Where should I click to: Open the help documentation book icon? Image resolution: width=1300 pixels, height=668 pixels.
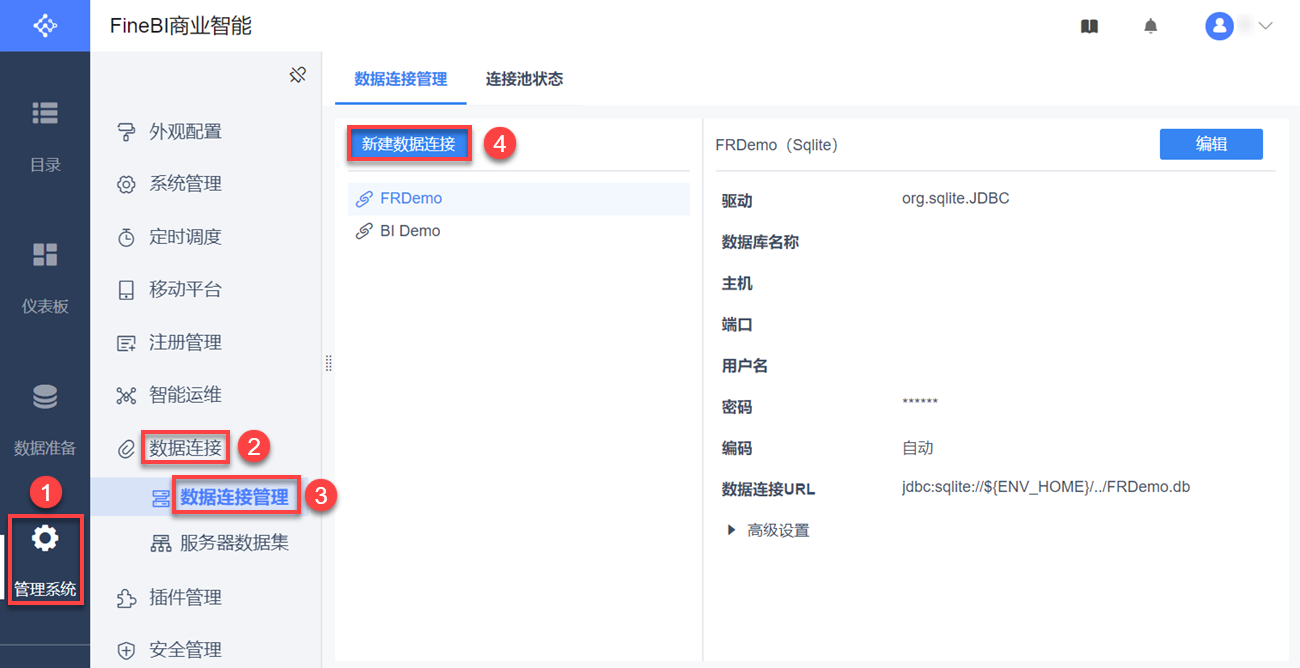click(1090, 26)
